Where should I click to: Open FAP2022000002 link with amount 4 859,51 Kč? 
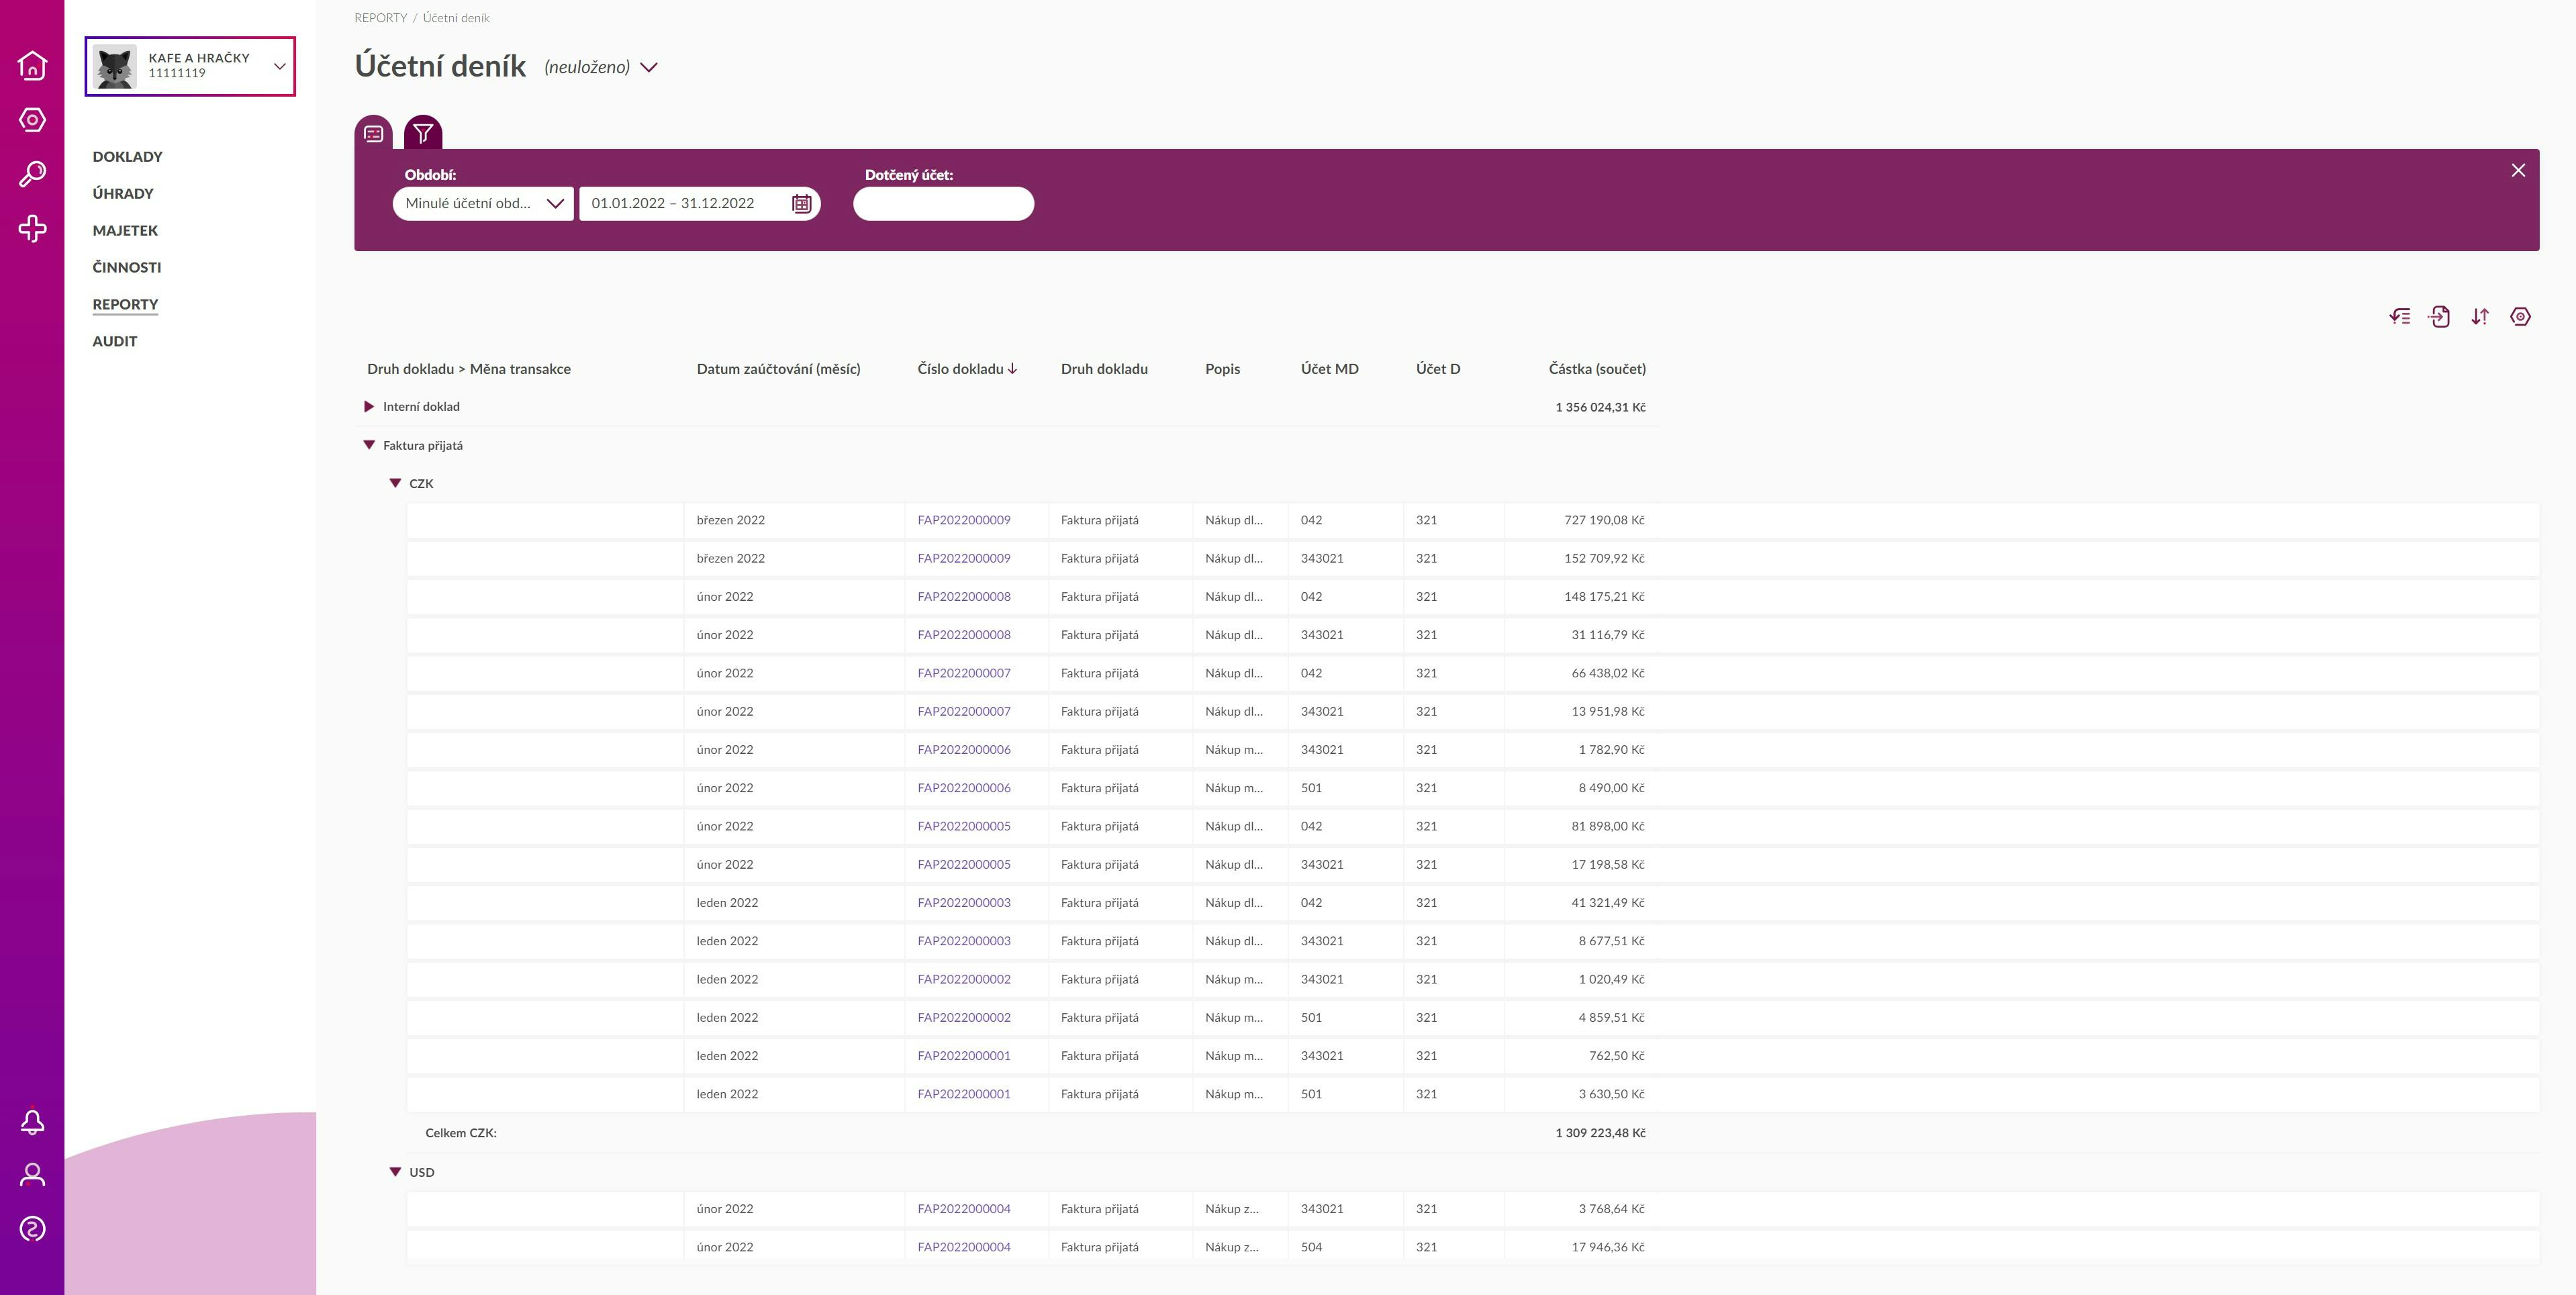coord(964,1018)
